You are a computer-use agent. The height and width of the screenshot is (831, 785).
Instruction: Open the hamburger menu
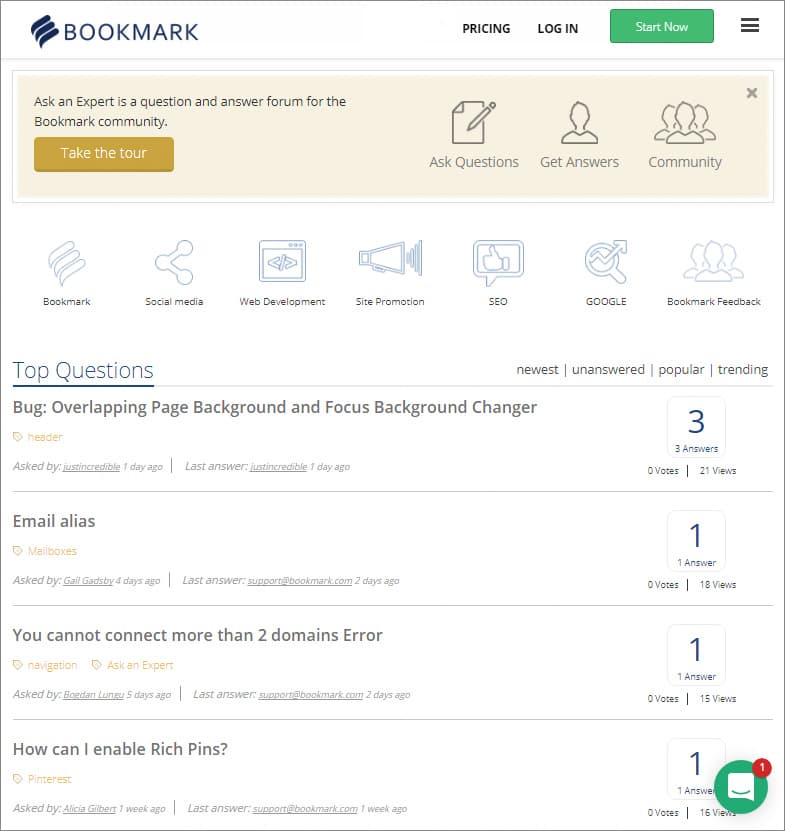(x=749, y=25)
